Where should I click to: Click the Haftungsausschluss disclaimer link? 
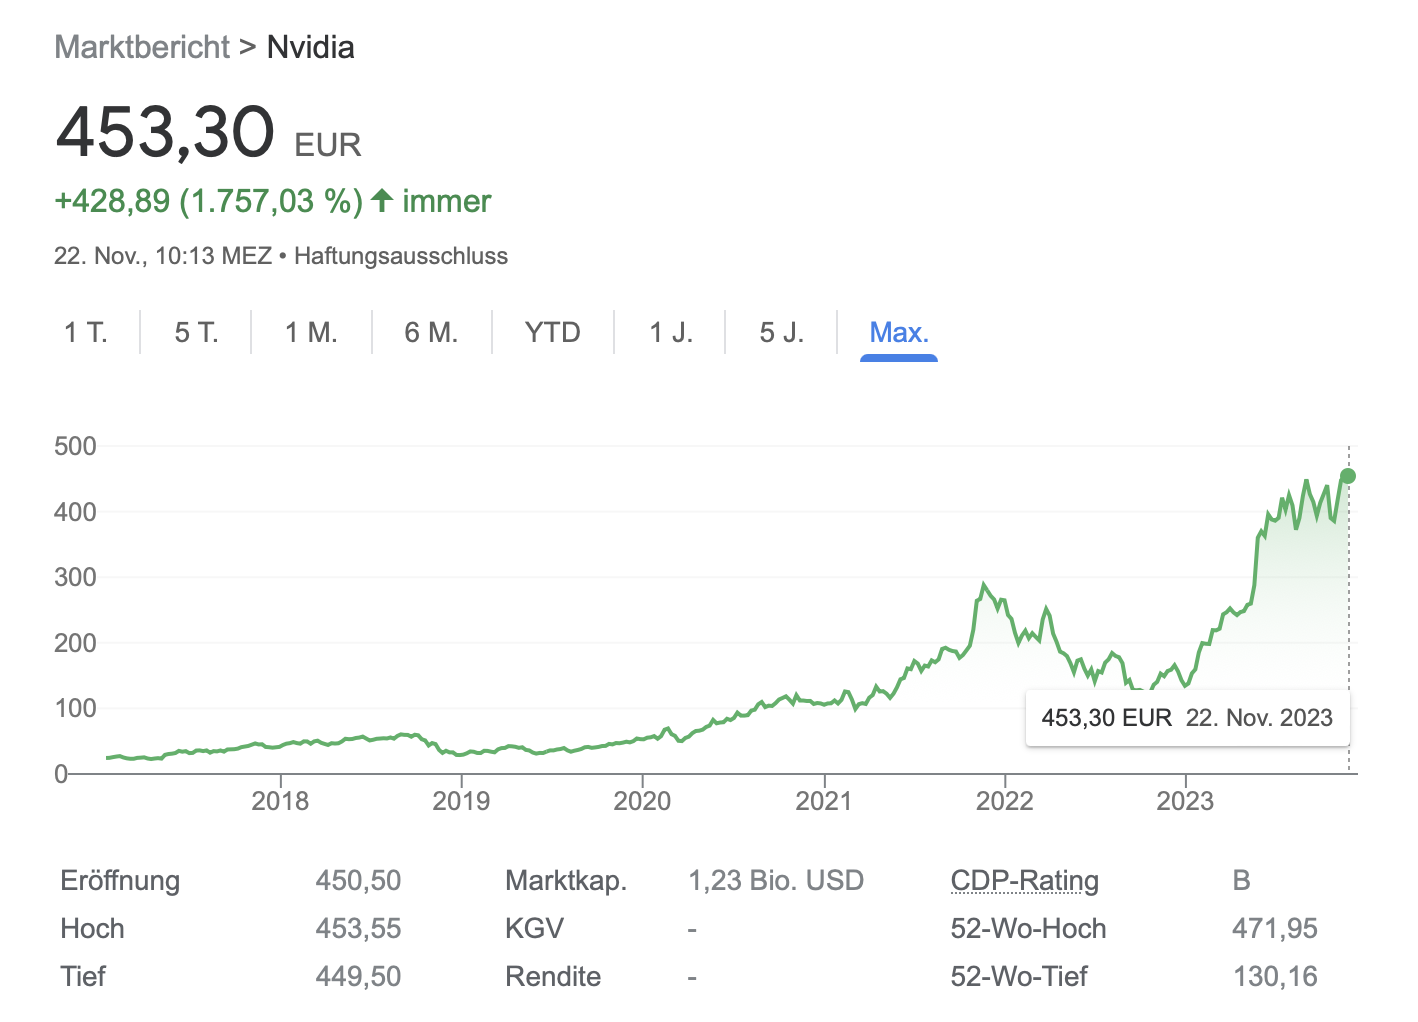[400, 256]
